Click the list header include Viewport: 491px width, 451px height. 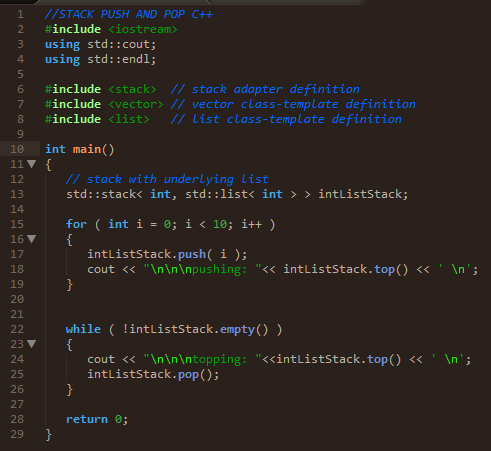[x=97, y=119]
